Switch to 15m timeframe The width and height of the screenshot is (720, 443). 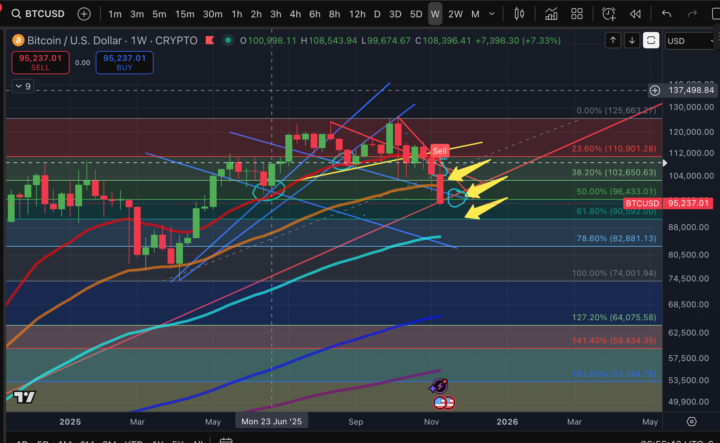click(x=185, y=14)
